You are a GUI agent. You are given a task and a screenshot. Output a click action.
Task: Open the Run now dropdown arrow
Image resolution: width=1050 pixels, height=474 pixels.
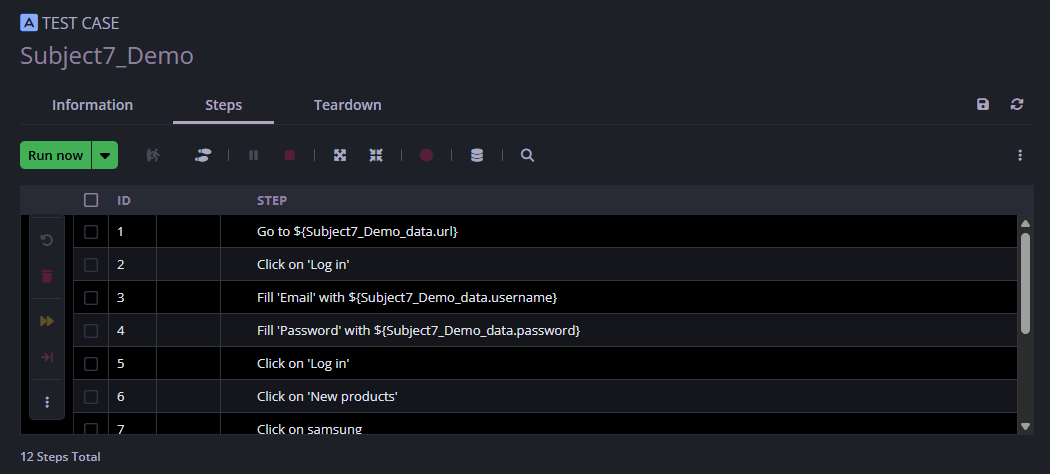coord(105,156)
